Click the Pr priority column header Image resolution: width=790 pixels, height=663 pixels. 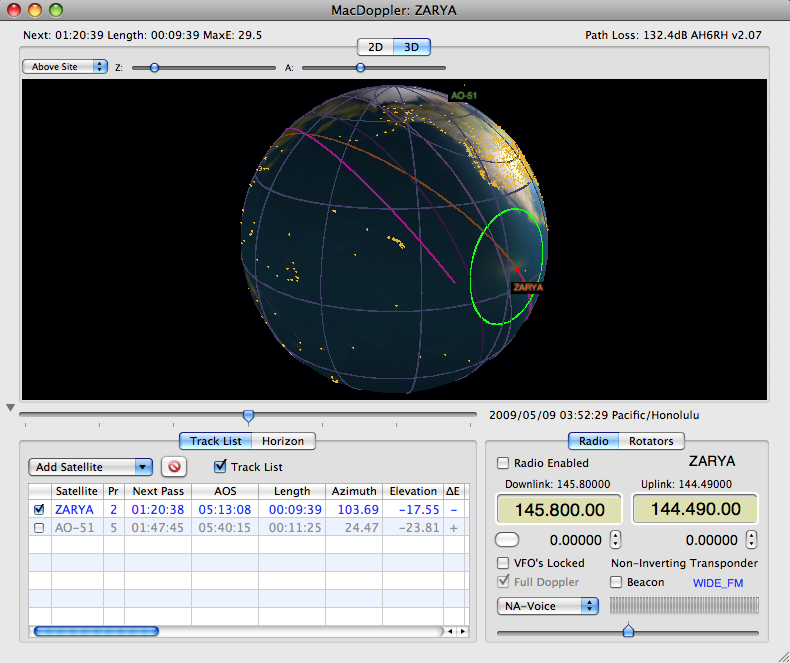[x=114, y=491]
